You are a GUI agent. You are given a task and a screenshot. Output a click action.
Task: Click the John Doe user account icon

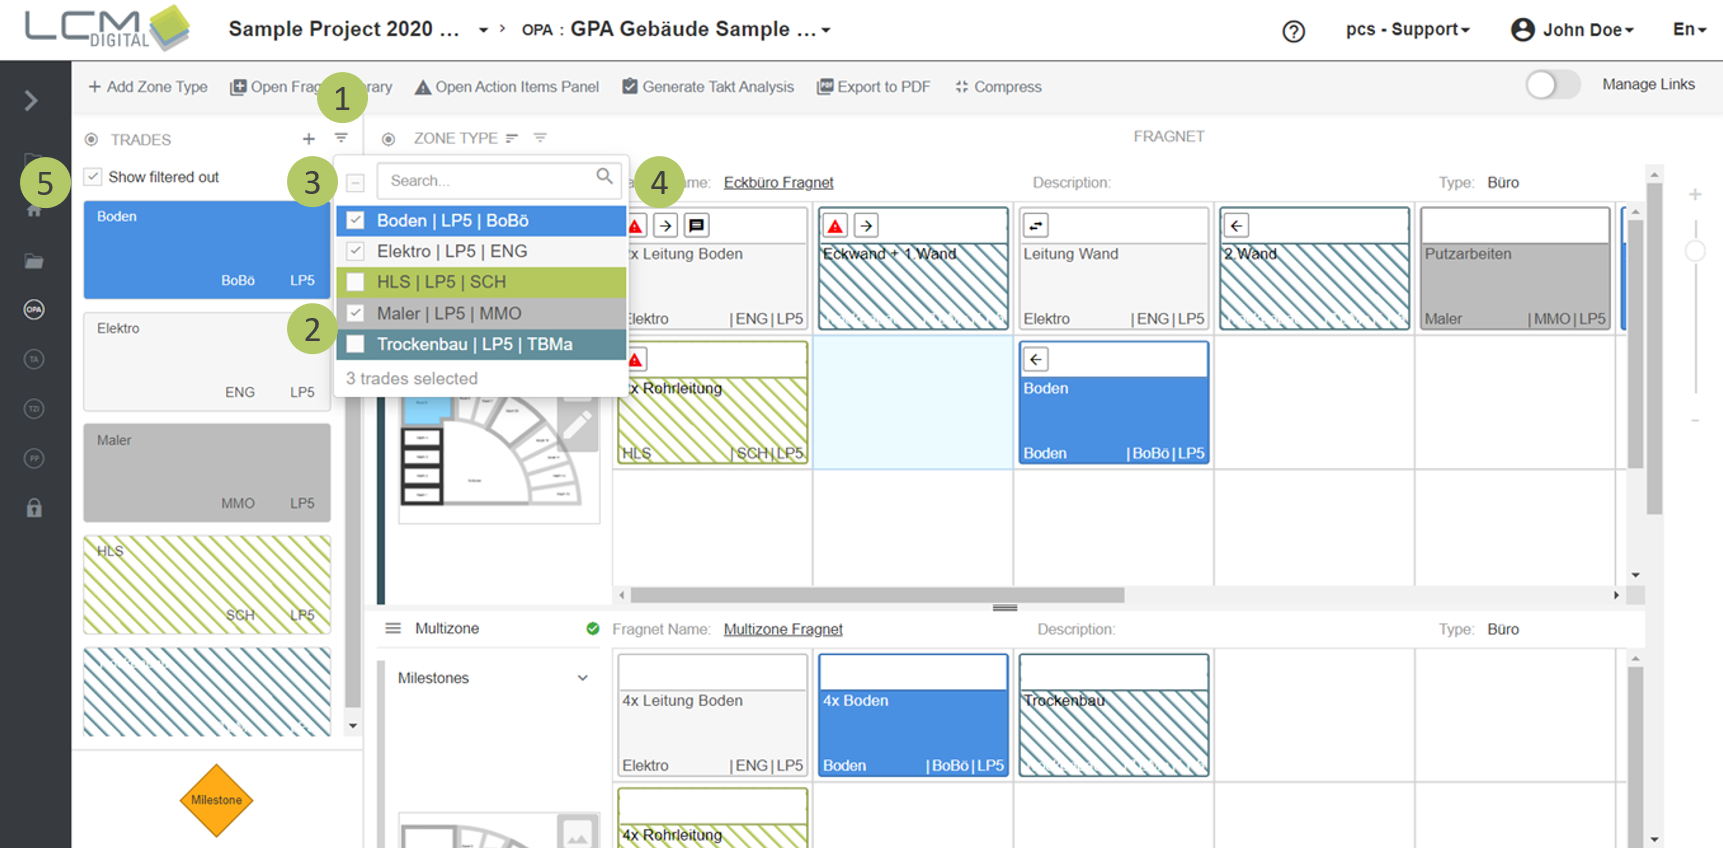[1522, 30]
